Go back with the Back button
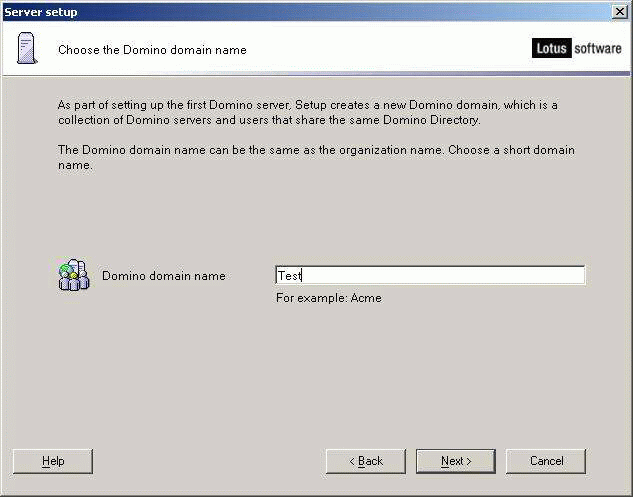The width and height of the screenshot is (633, 497). pyautogui.click(x=366, y=461)
